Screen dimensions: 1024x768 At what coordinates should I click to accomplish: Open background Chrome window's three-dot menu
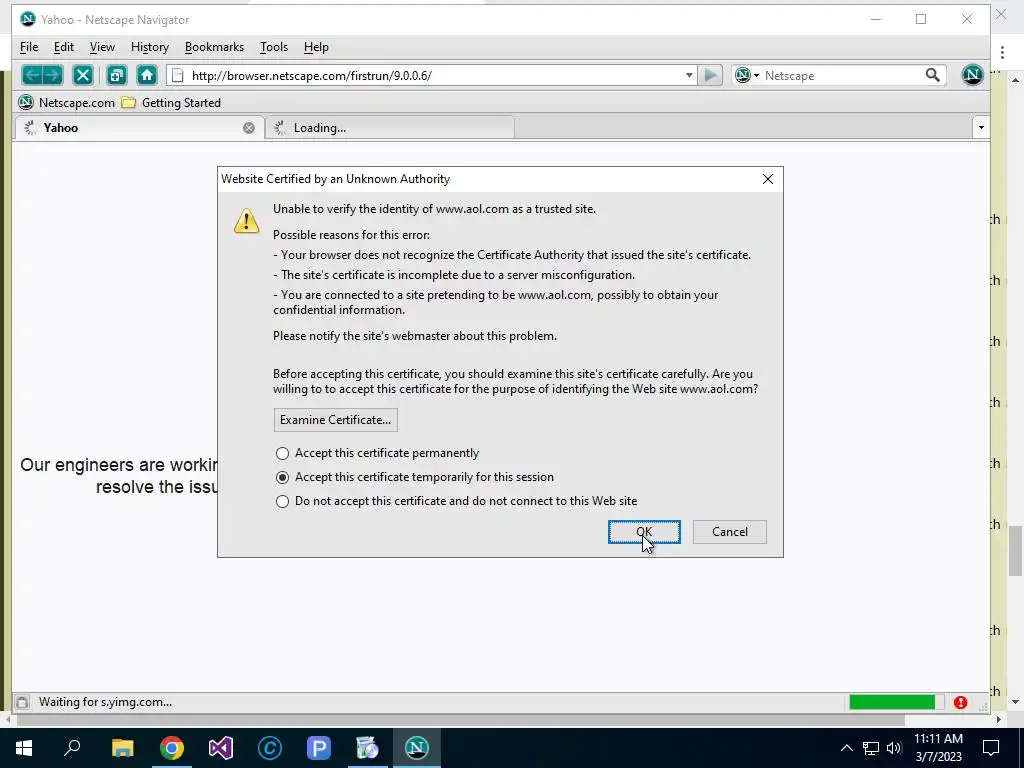pyautogui.click(x=1002, y=53)
